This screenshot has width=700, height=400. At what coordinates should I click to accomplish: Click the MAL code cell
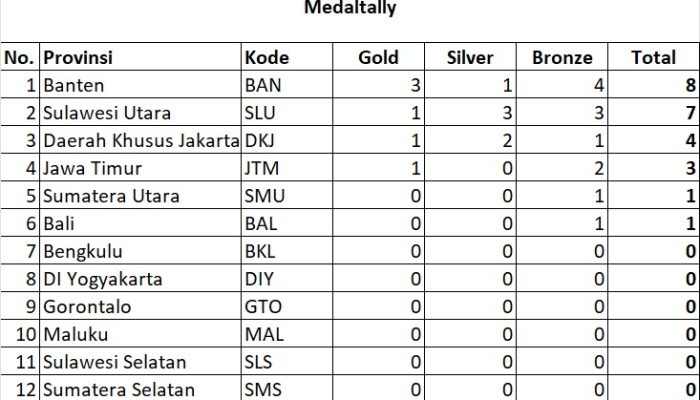click(263, 334)
